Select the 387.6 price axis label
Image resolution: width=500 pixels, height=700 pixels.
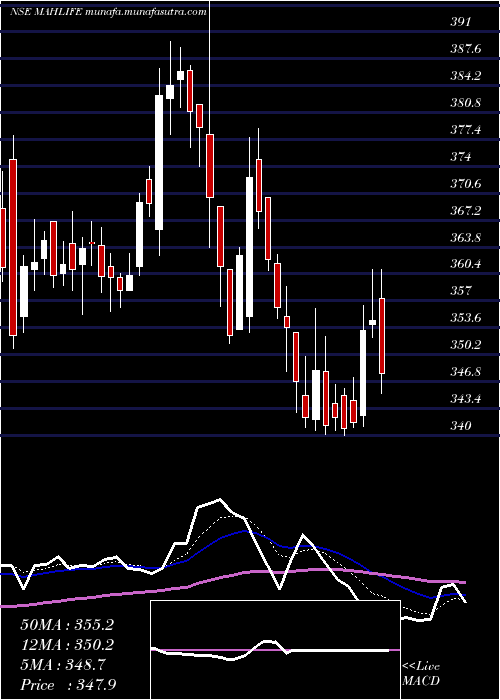(x=466, y=49)
